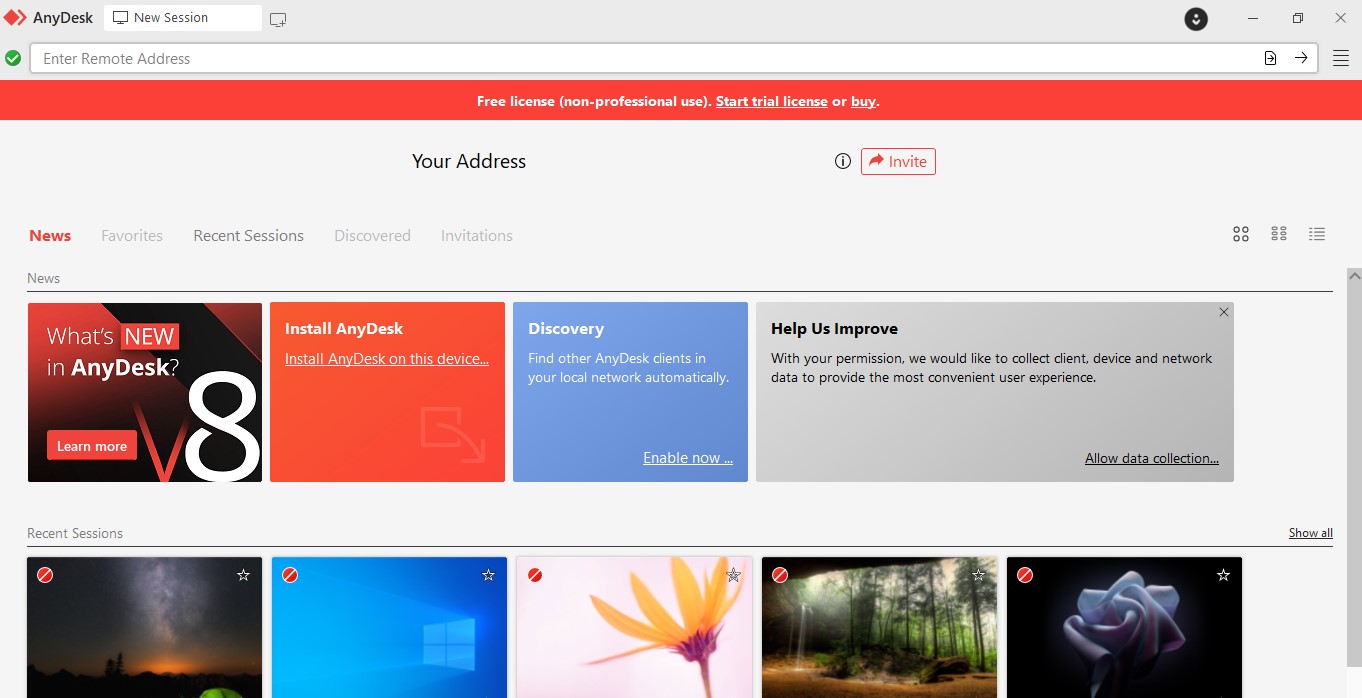
Task: Close the Help Us Improve card
Action: 1224,312
